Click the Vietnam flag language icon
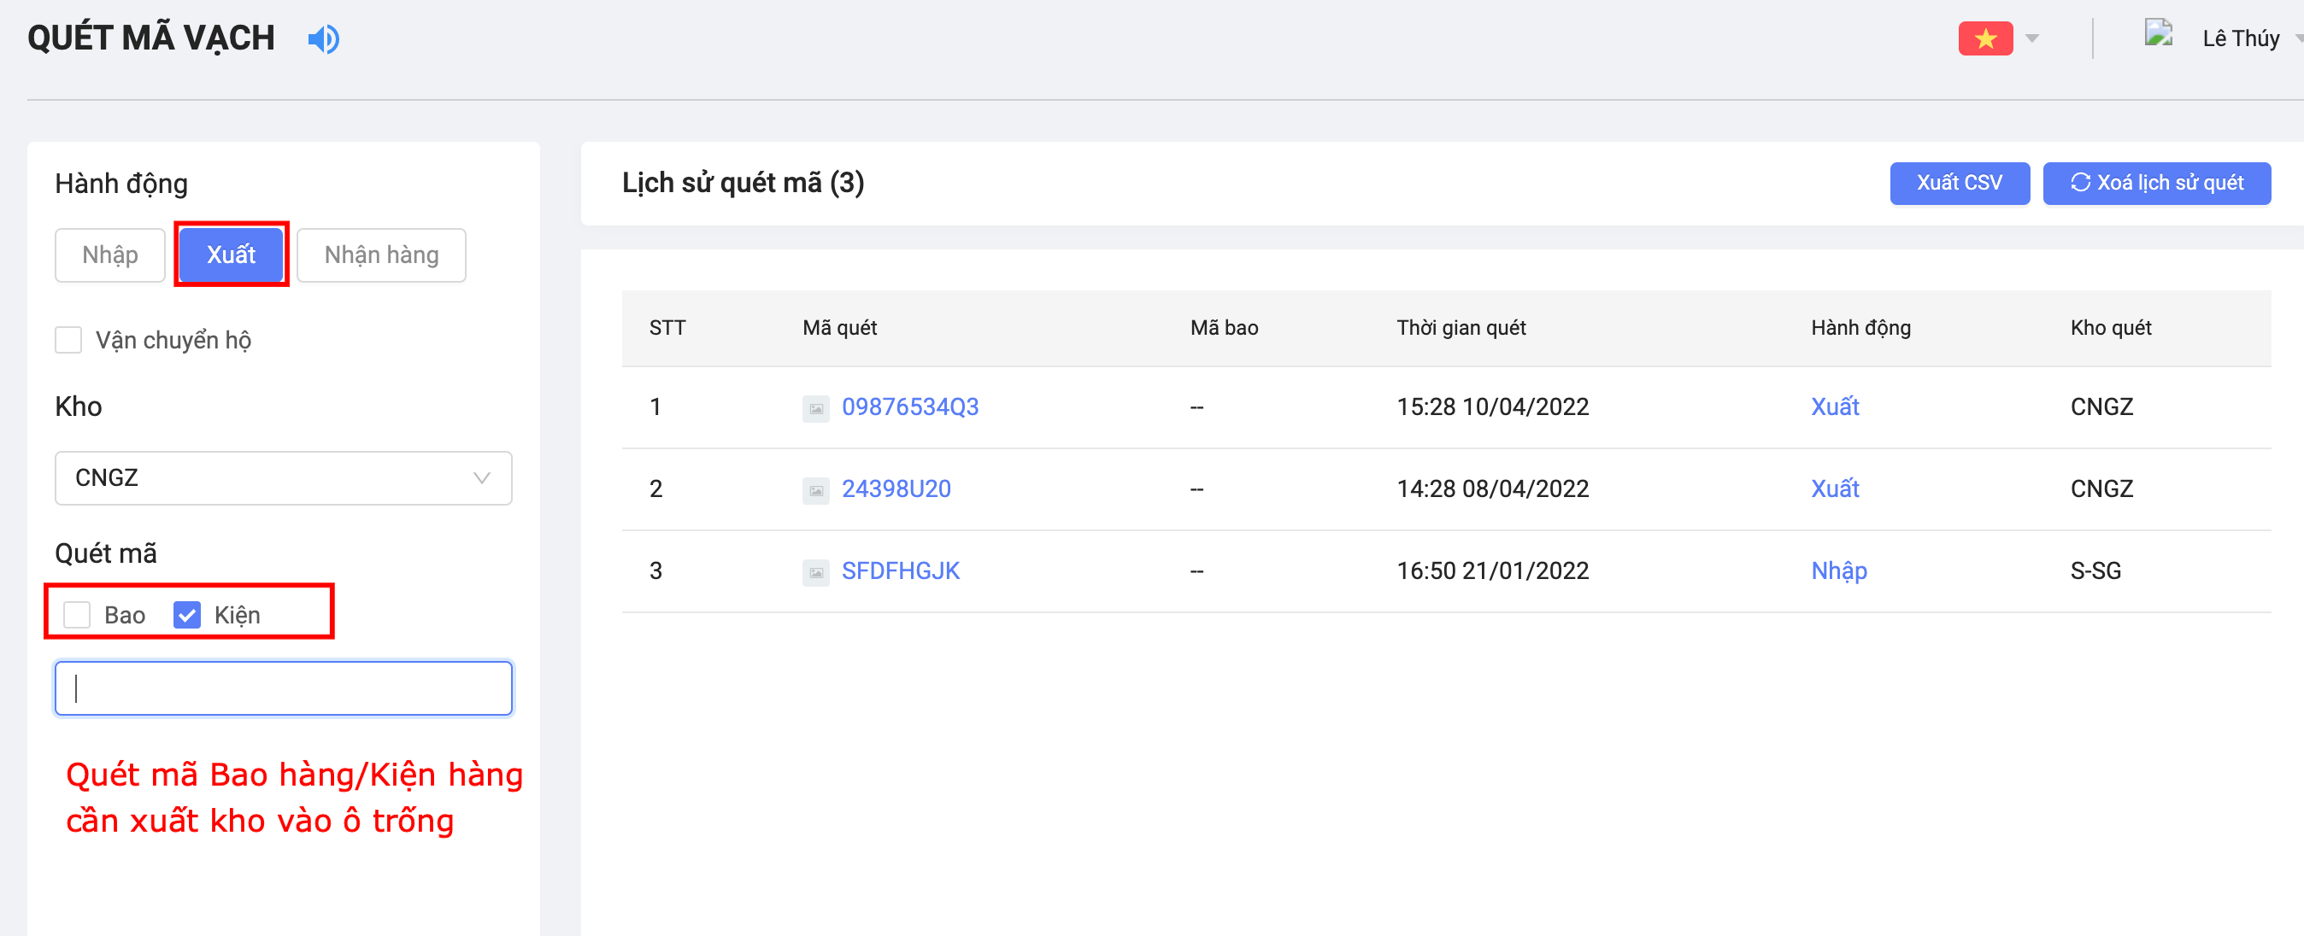 [x=1984, y=39]
